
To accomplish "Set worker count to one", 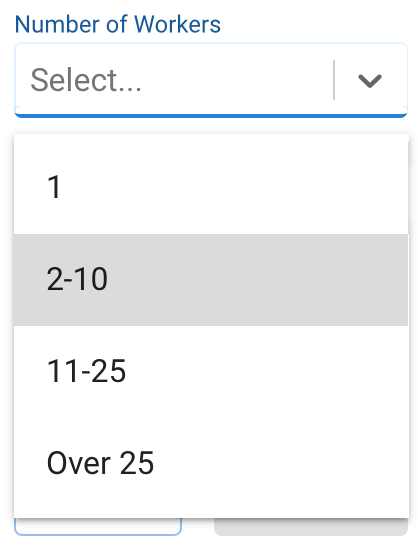I will click(x=211, y=188).
